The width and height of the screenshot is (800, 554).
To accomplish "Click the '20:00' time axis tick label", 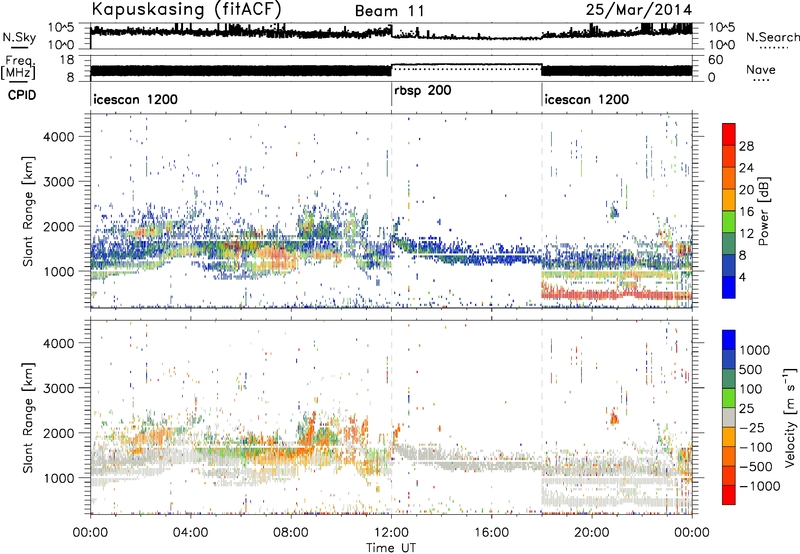I will (592, 533).
